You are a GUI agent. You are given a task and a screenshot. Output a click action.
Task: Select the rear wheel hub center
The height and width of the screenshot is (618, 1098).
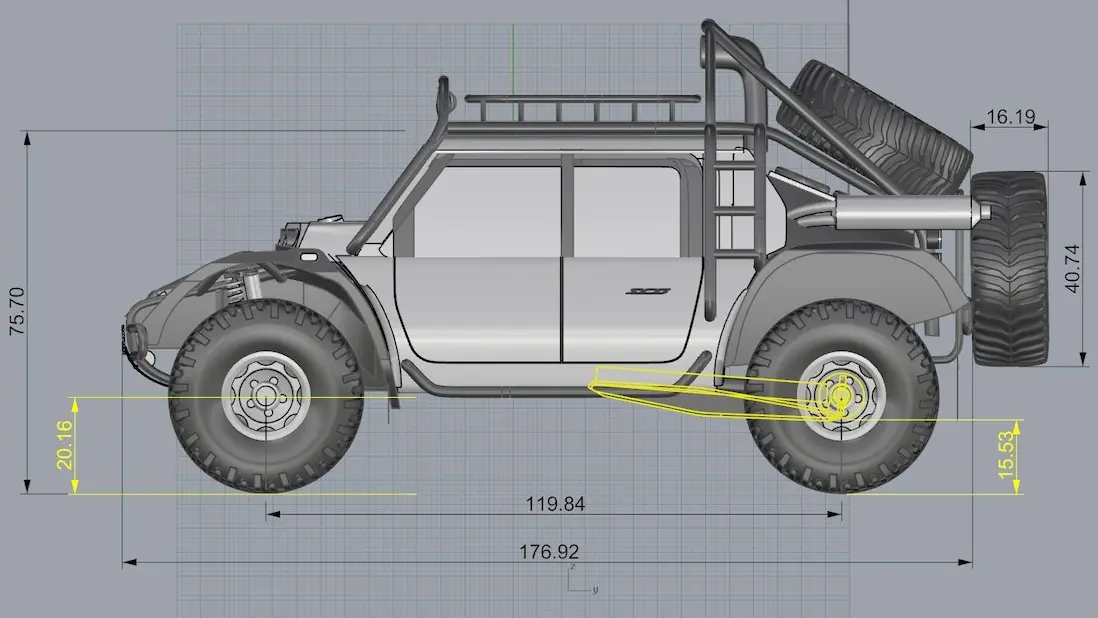tap(840, 396)
